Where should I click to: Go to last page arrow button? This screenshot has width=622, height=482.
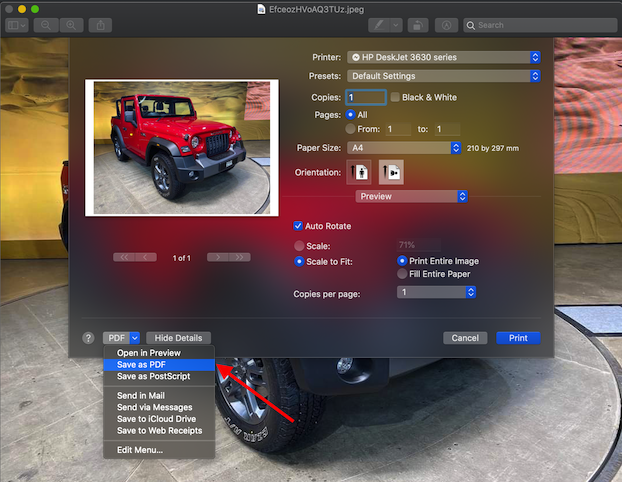239,257
